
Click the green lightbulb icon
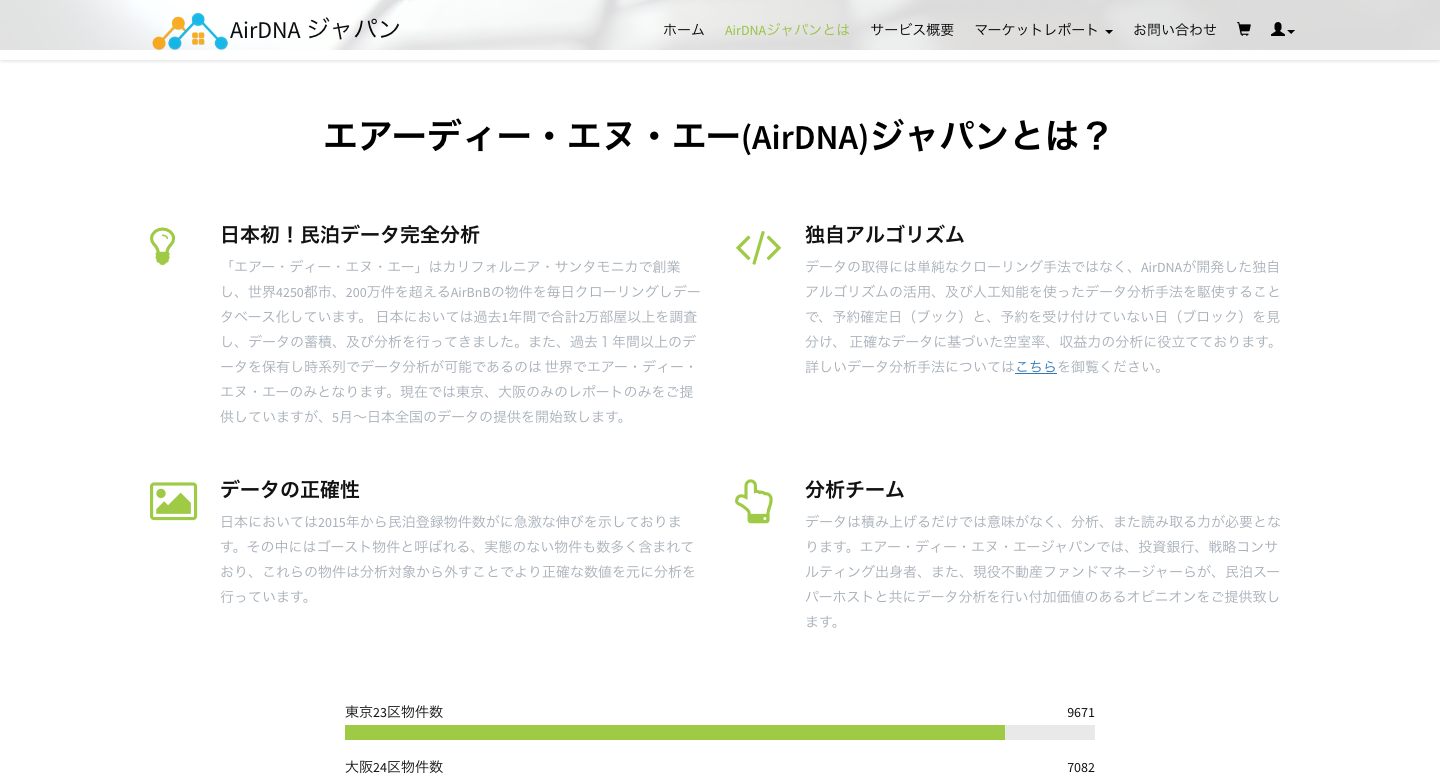point(163,246)
